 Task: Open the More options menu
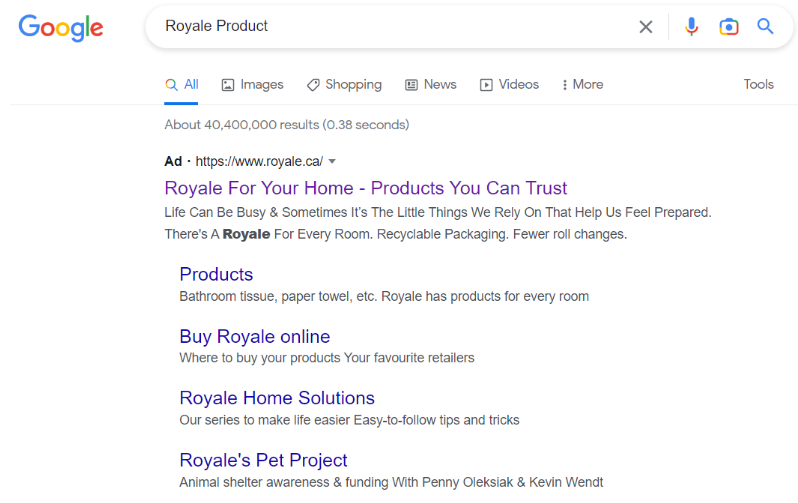point(582,85)
